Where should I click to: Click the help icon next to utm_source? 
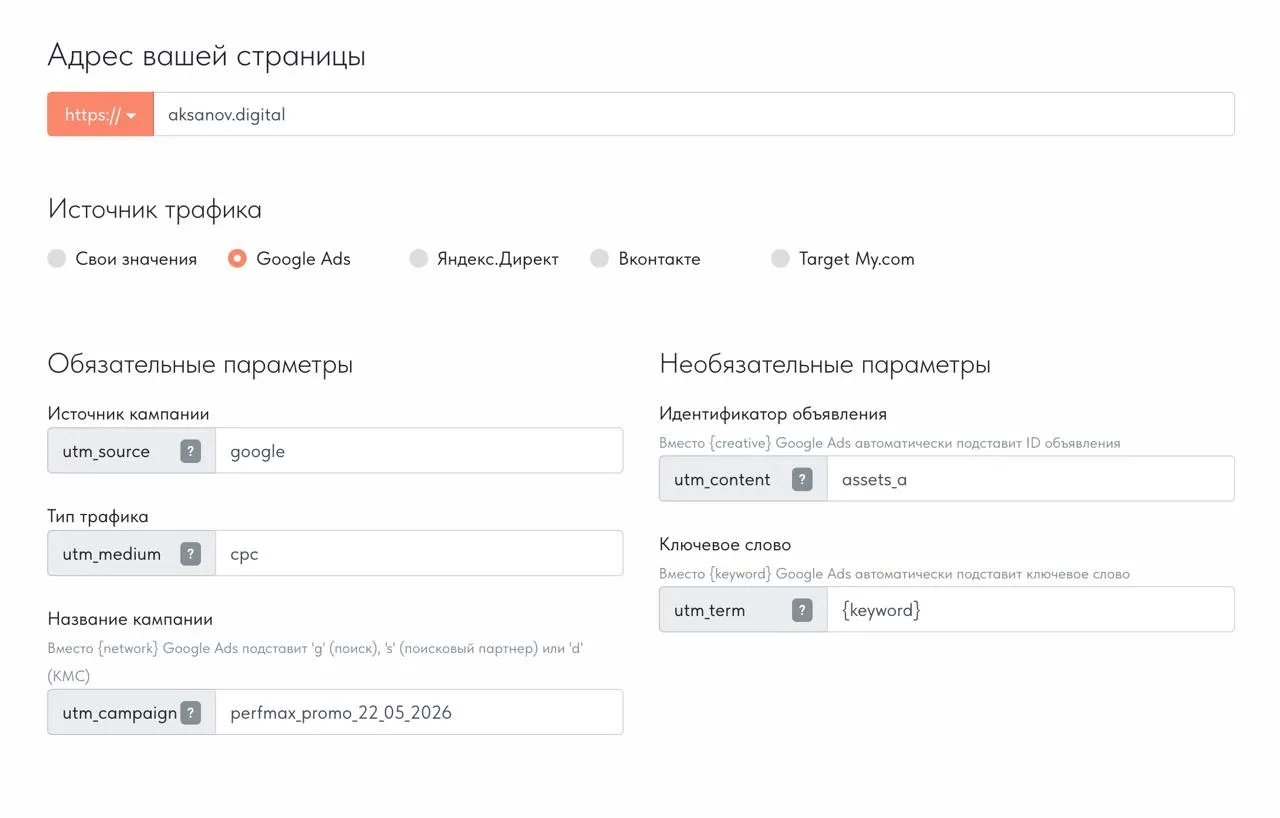click(190, 451)
